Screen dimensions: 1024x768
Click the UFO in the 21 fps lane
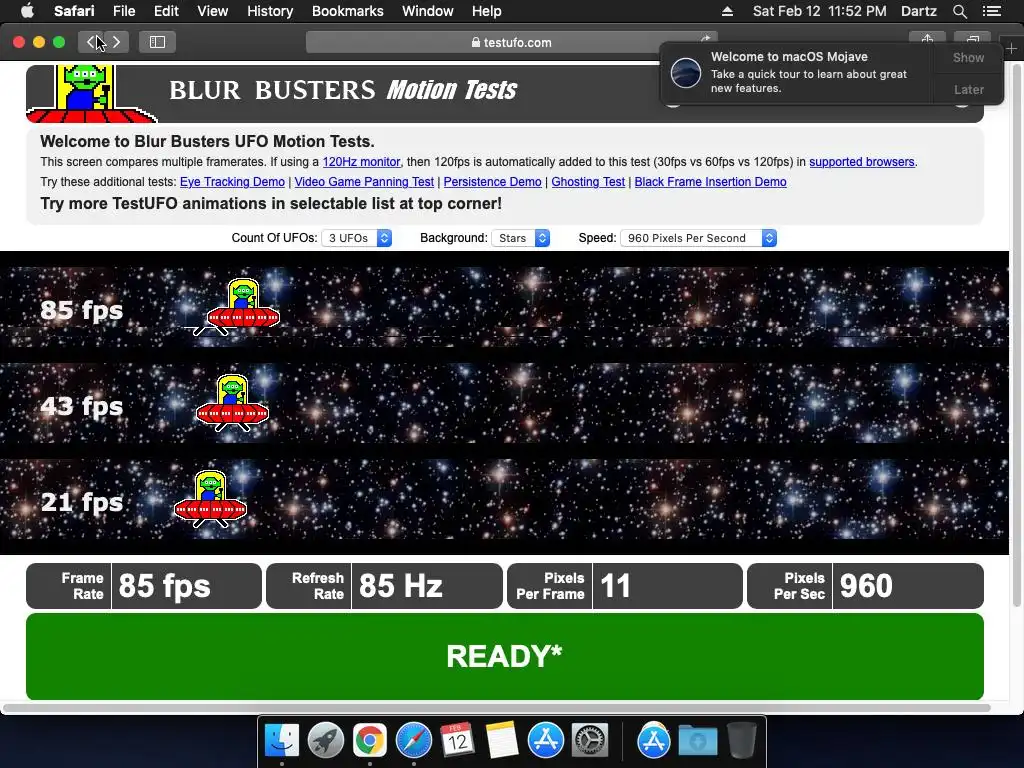210,499
